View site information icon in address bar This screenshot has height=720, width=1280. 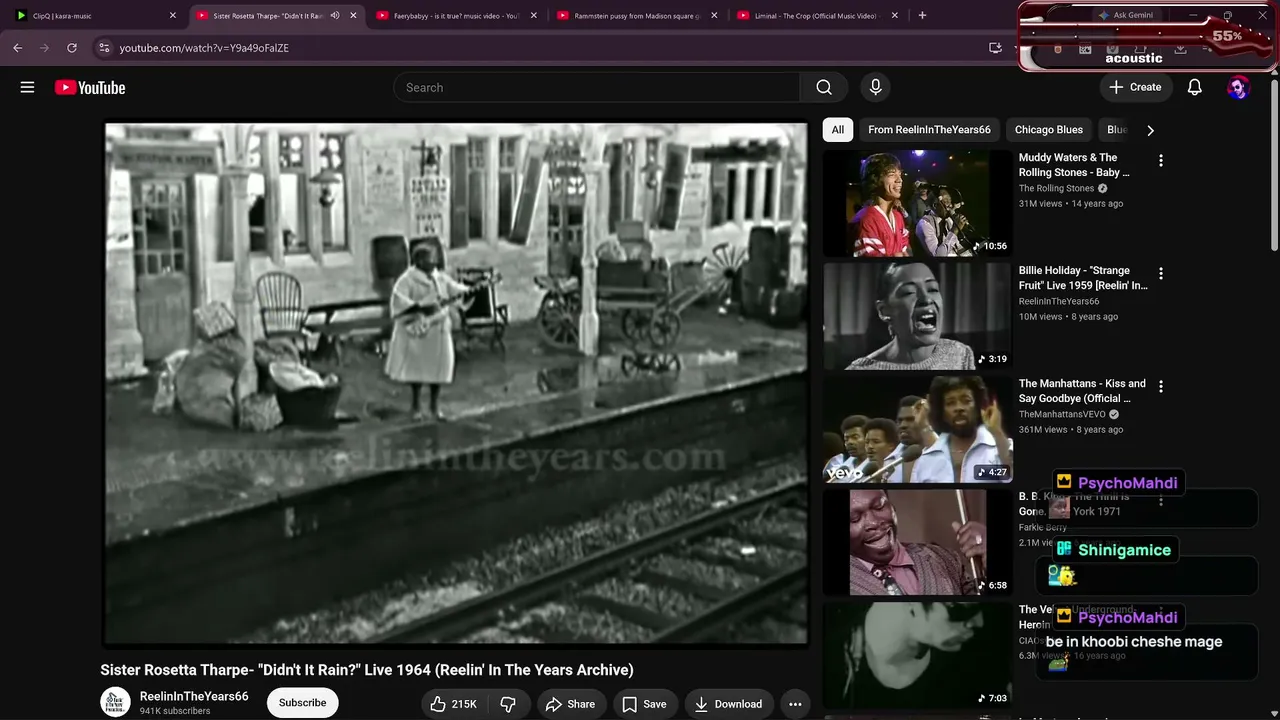tap(104, 47)
